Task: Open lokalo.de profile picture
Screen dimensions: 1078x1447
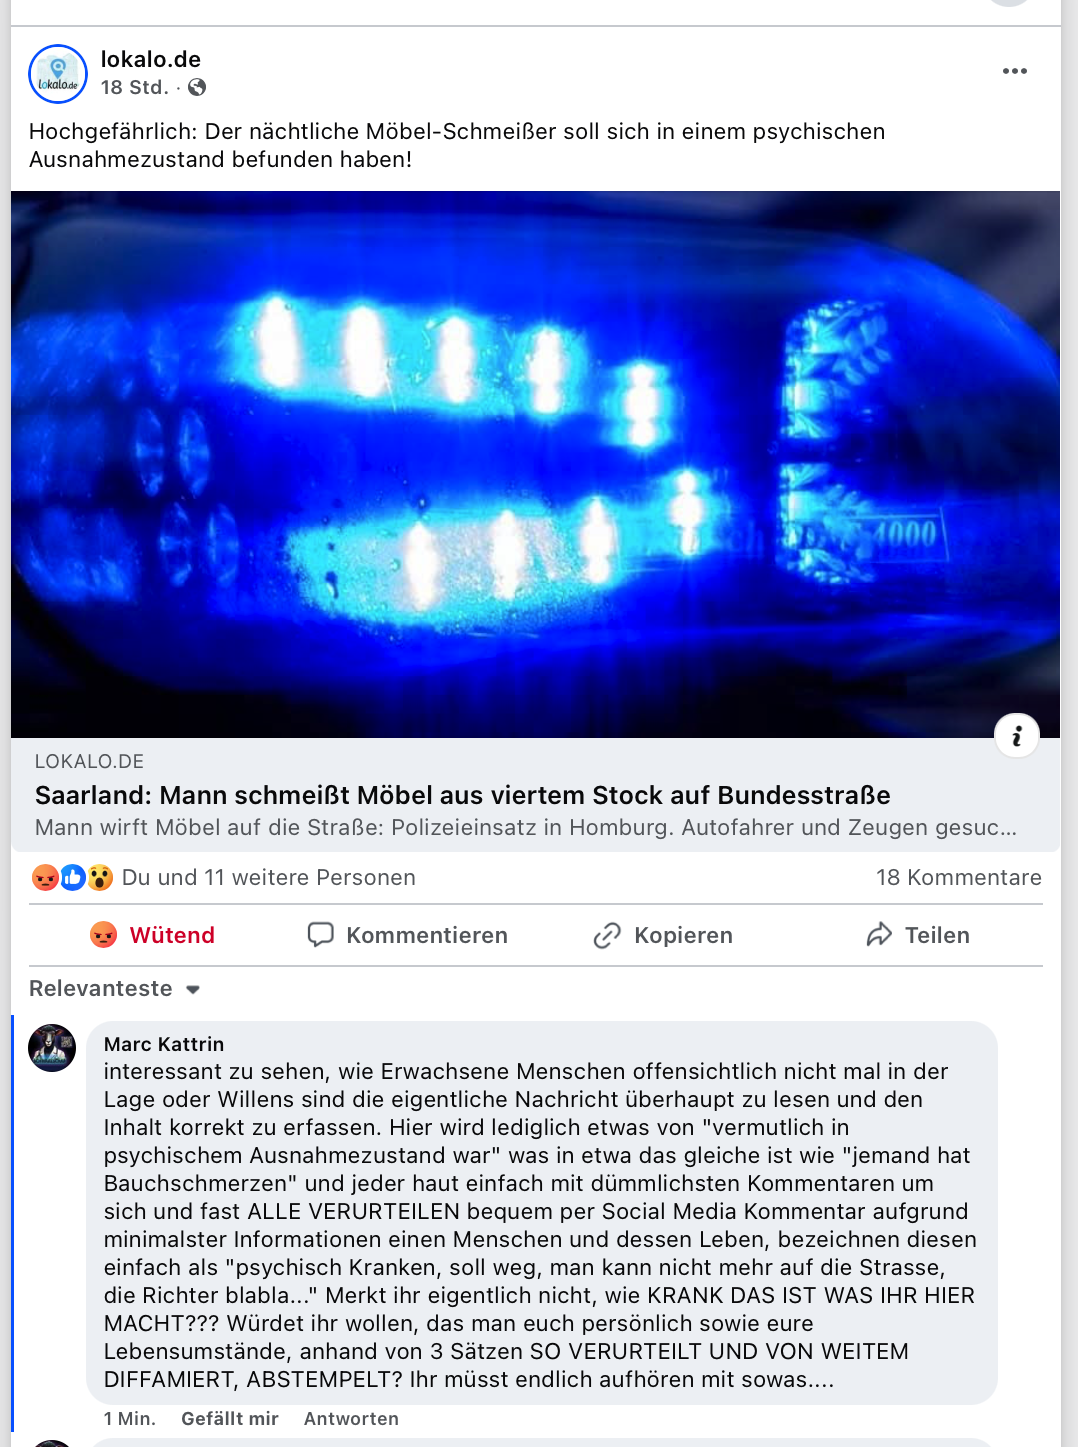Action: point(58,74)
